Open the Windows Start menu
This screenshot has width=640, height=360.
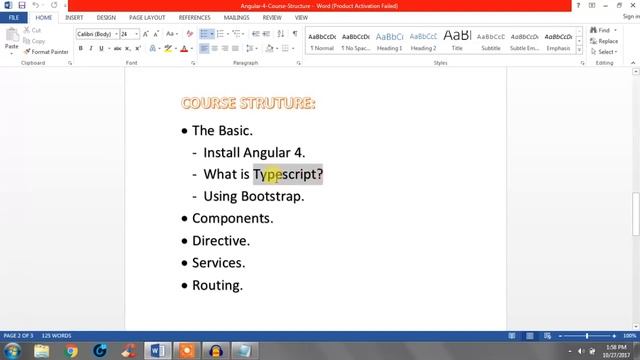click(x=12, y=351)
